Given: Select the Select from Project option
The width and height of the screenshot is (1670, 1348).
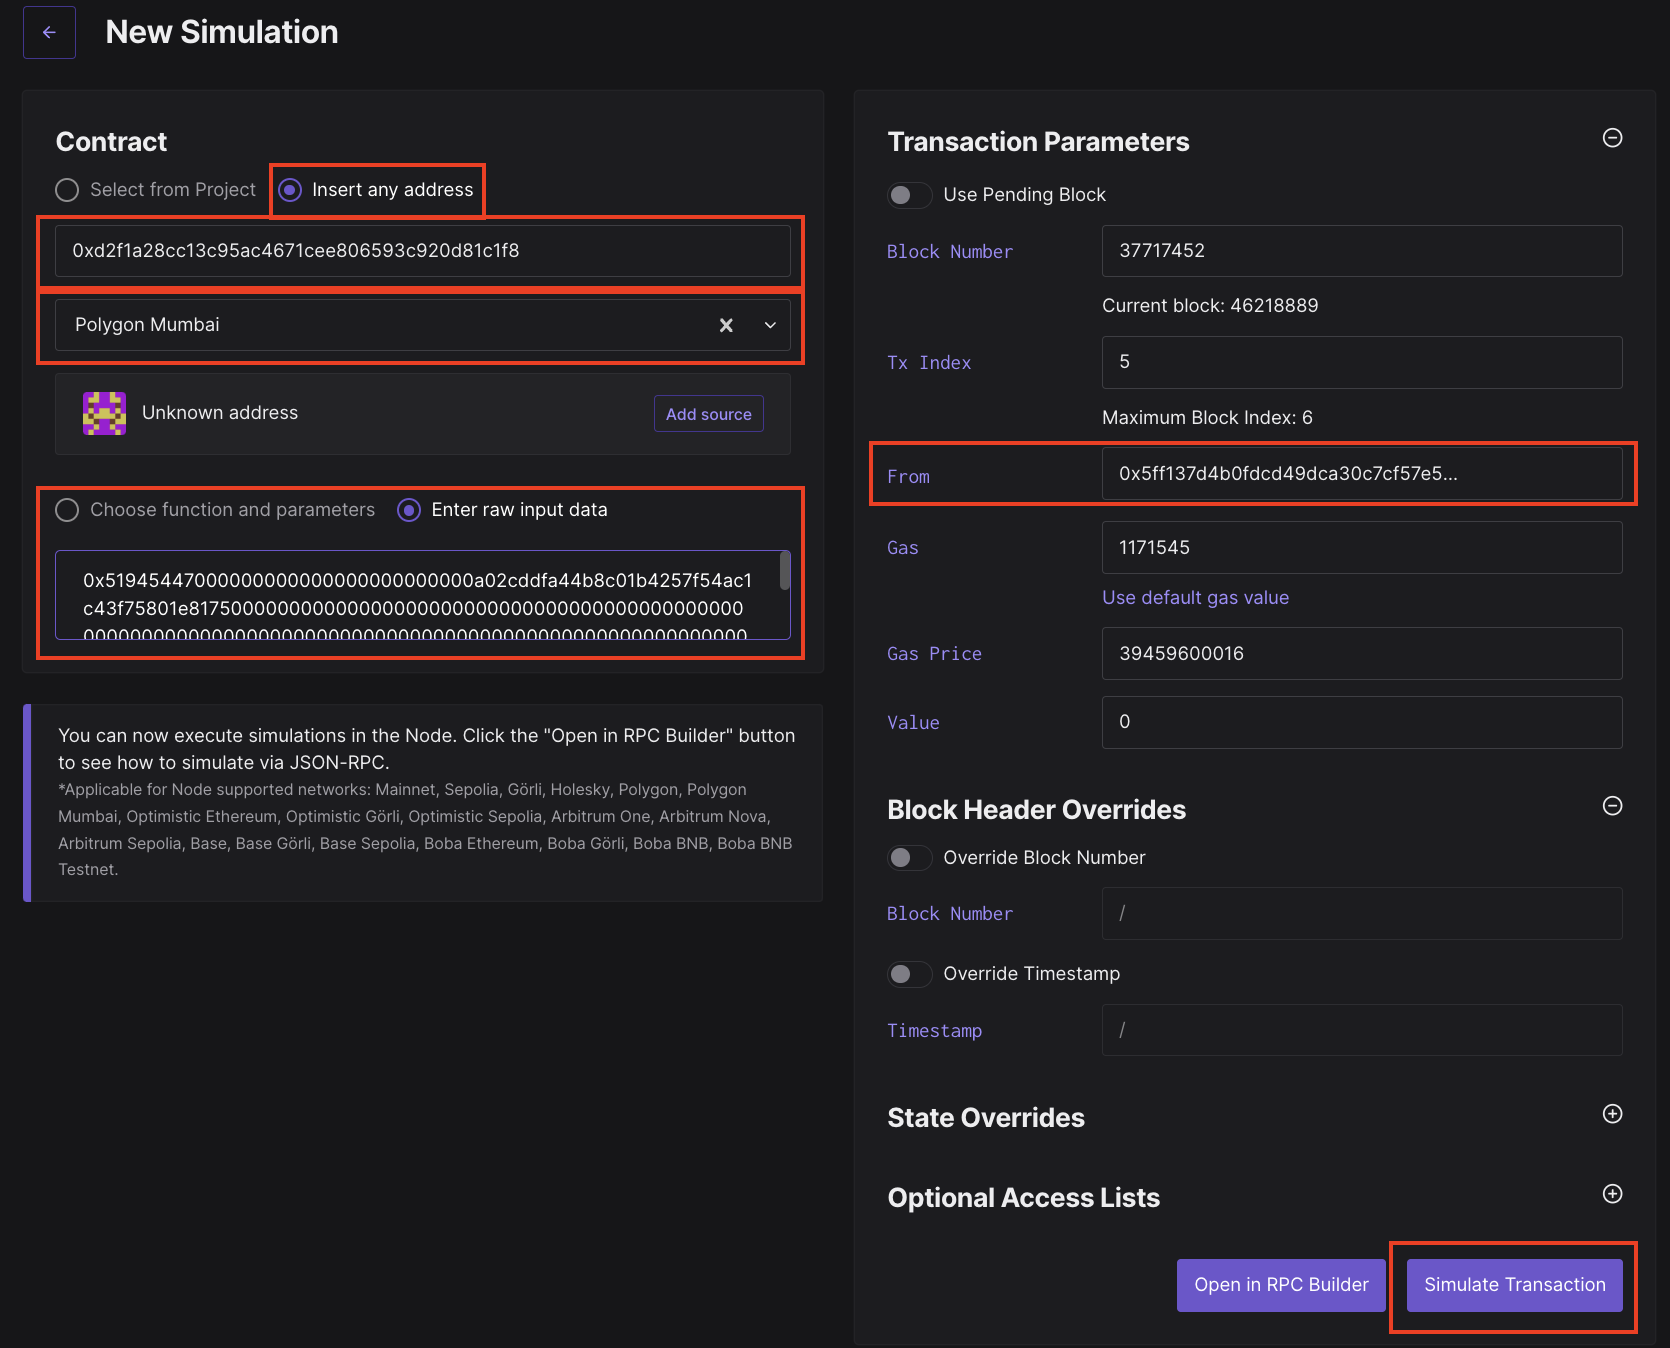Looking at the screenshot, I should [x=67, y=189].
